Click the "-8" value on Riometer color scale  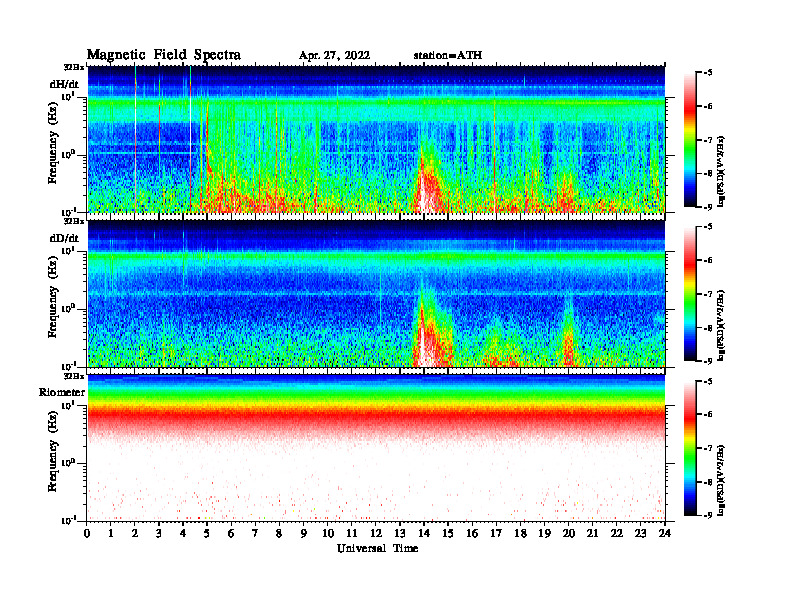click(x=708, y=482)
